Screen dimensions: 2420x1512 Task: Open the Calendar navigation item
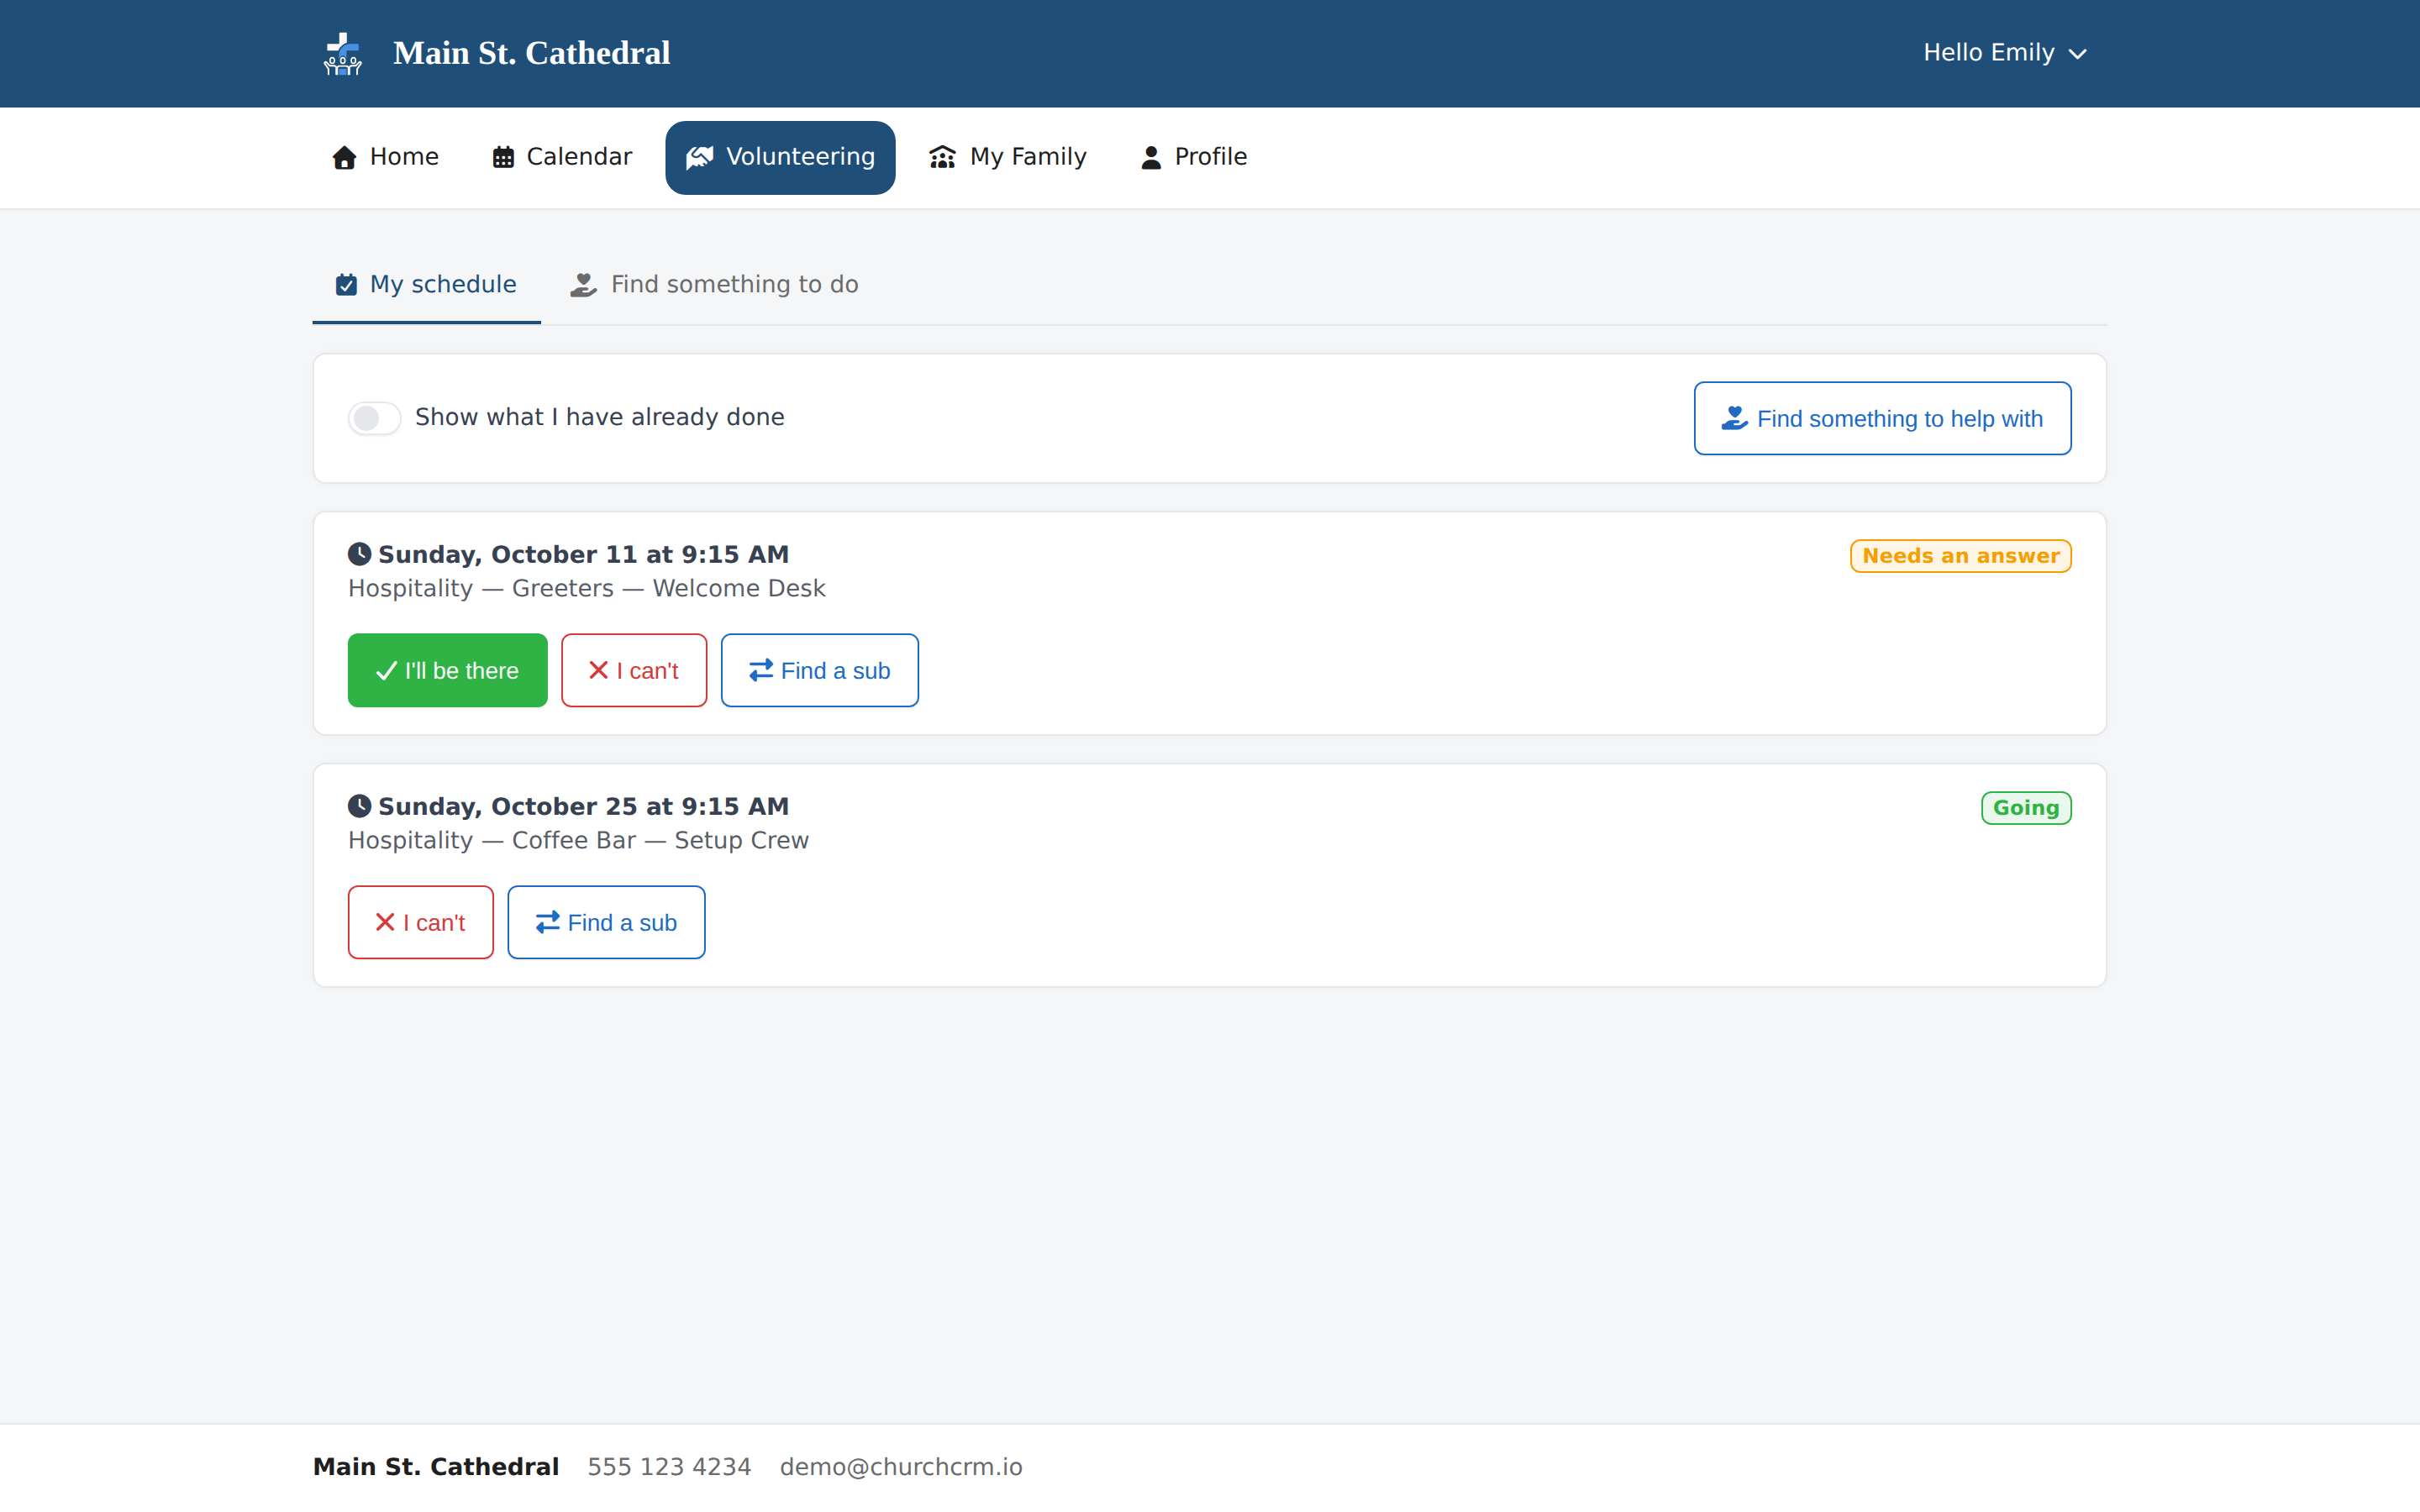562,158
